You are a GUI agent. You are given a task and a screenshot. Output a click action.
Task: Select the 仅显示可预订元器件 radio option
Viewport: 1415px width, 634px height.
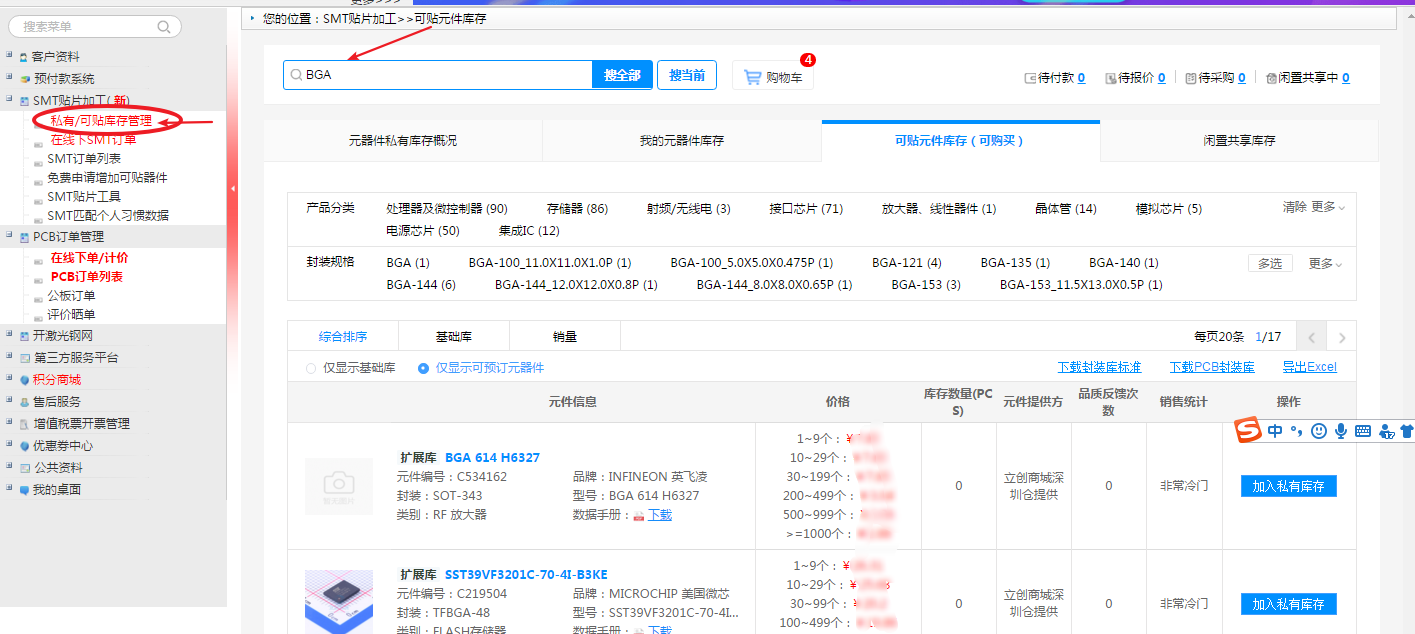pyautogui.click(x=423, y=368)
